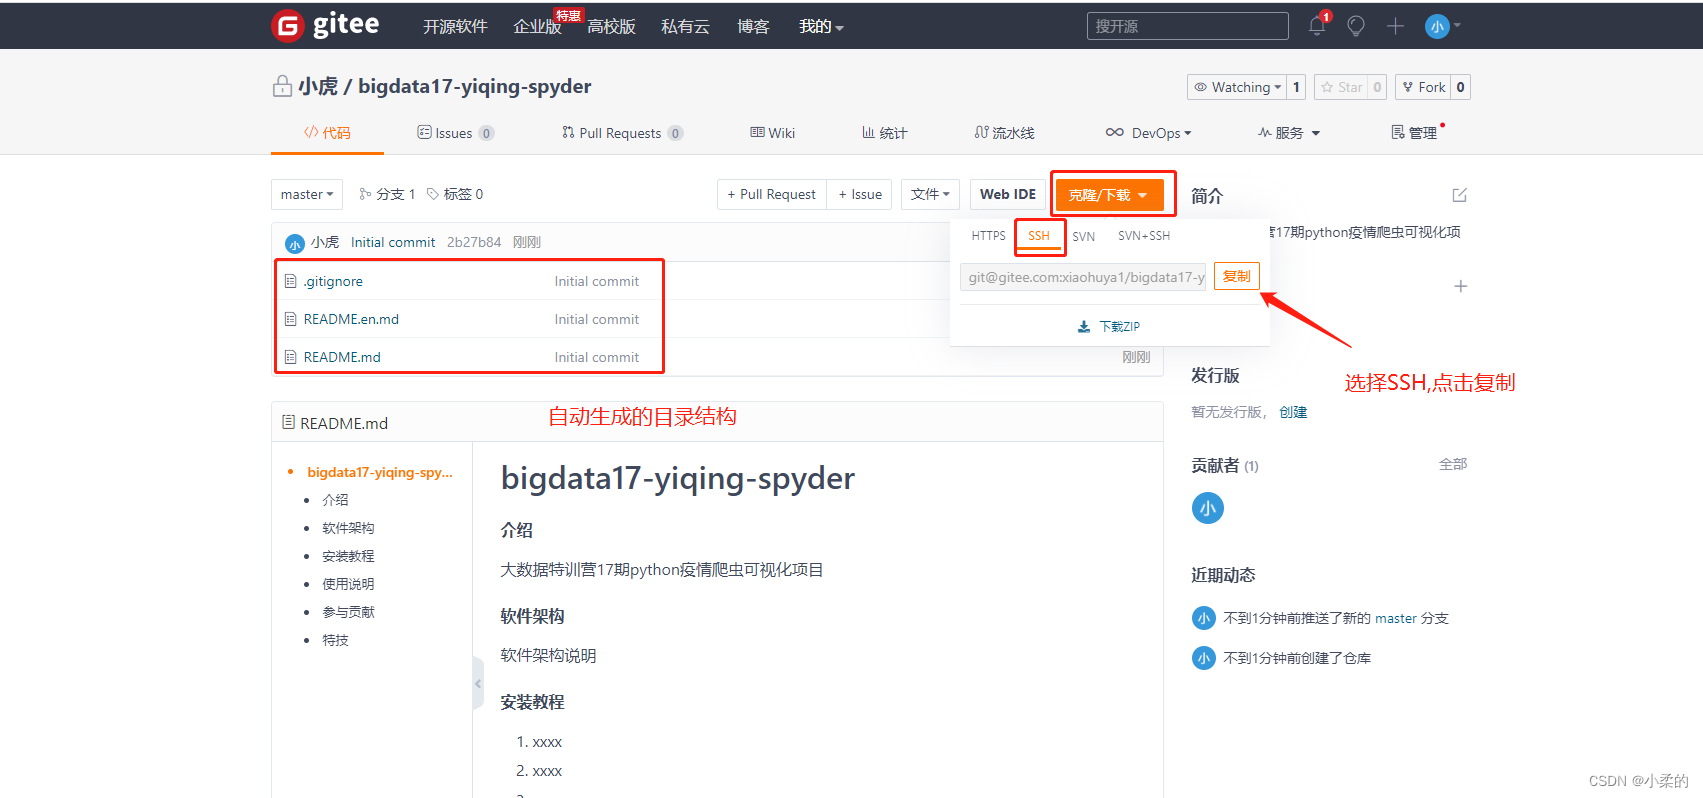Jump to 特技 in README outline

tap(335, 640)
